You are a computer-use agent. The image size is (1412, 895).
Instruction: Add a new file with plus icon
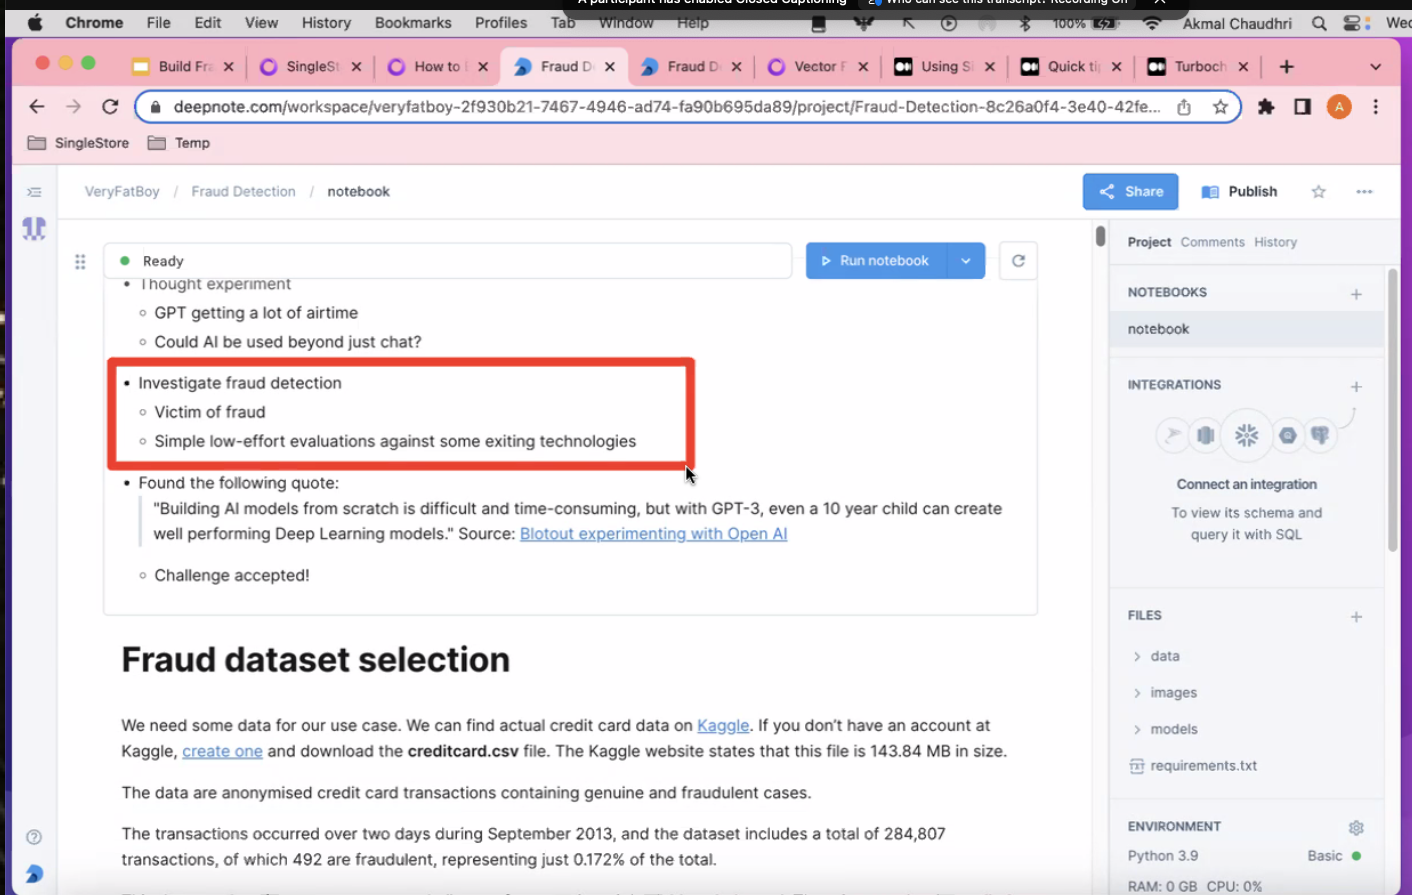[1356, 617]
